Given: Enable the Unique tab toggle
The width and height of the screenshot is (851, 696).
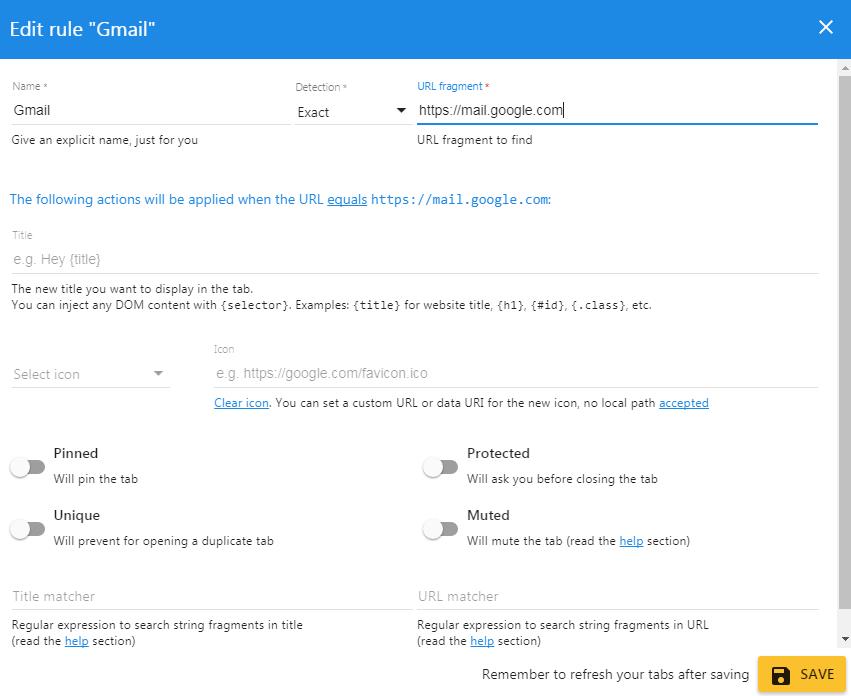Looking at the screenshot, I should [x=28, y=529].
